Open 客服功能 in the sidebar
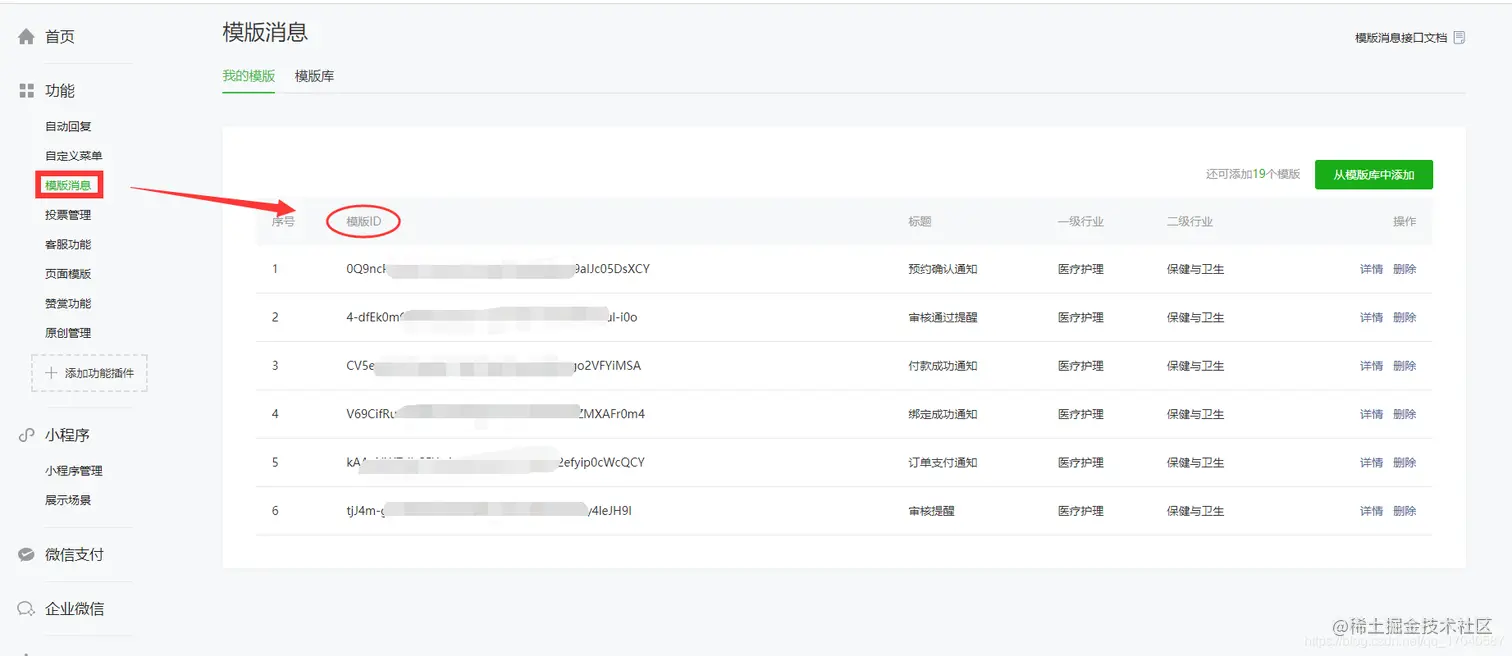Viewport: 1512px width, 656px height. pyautogui.click(x=68, y=245)
